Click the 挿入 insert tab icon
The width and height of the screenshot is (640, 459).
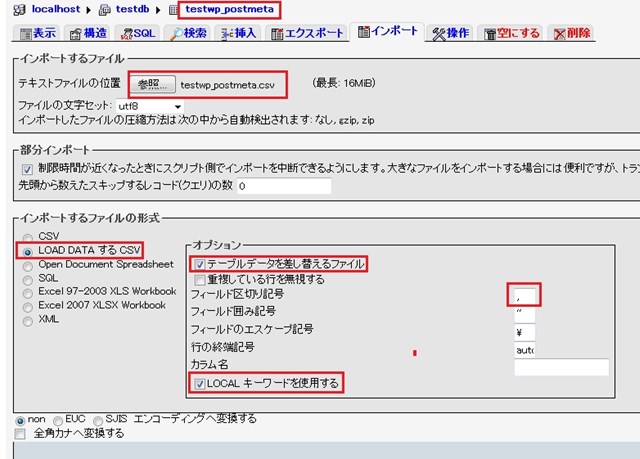tap(228, 33)
